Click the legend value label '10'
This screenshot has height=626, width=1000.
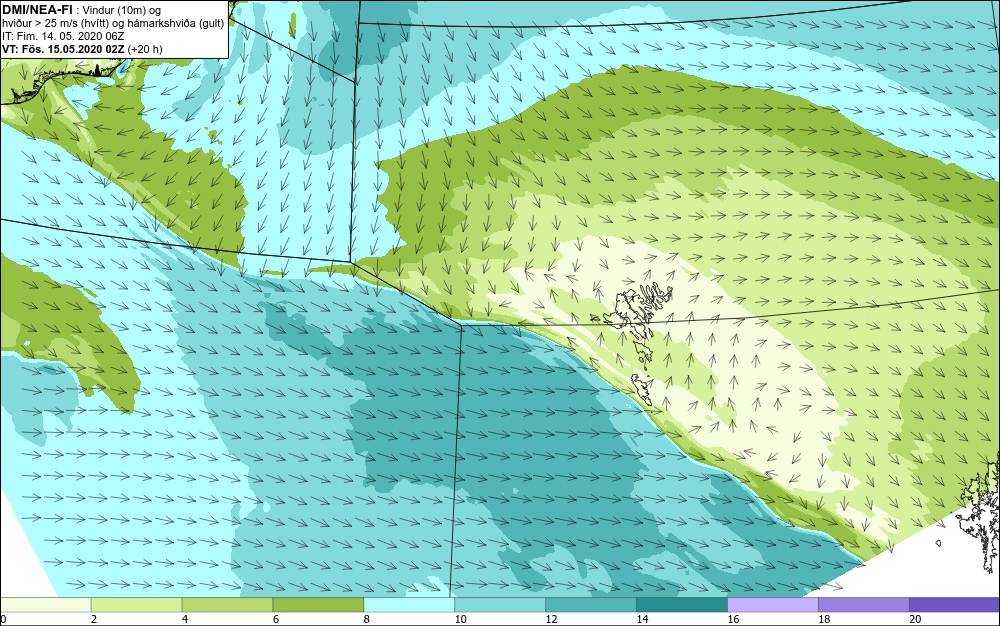(x=460, y=619)
